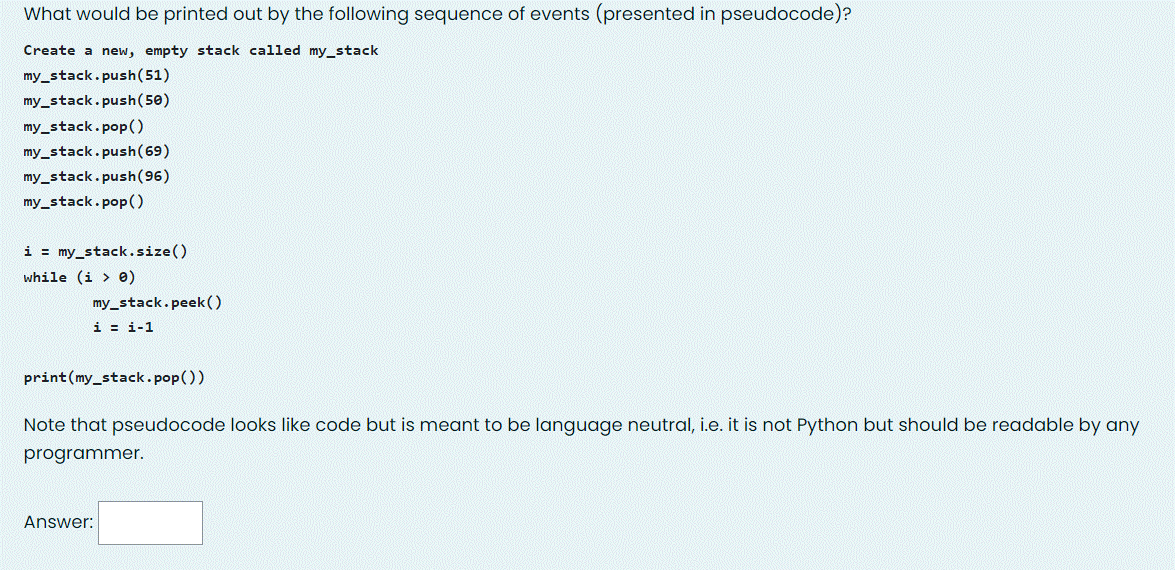Click the question sentence at the top
This screenshot has width=1175, height=570.
tap(438, 16)
